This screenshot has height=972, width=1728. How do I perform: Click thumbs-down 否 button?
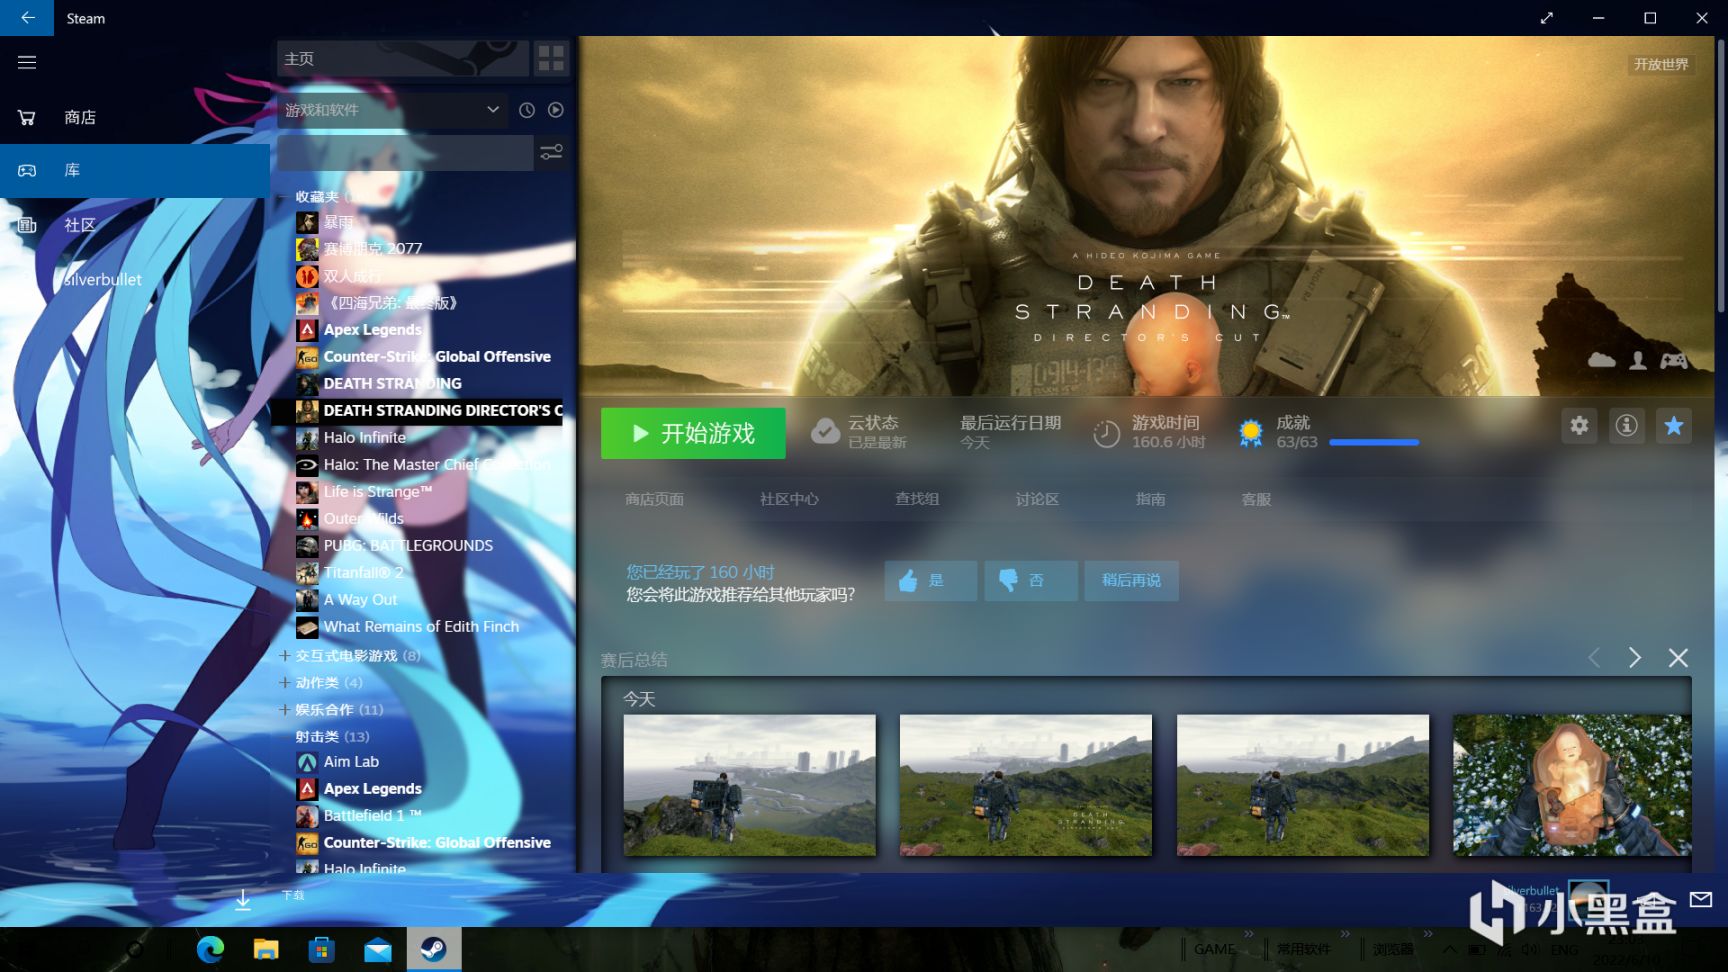[1031, 580]
